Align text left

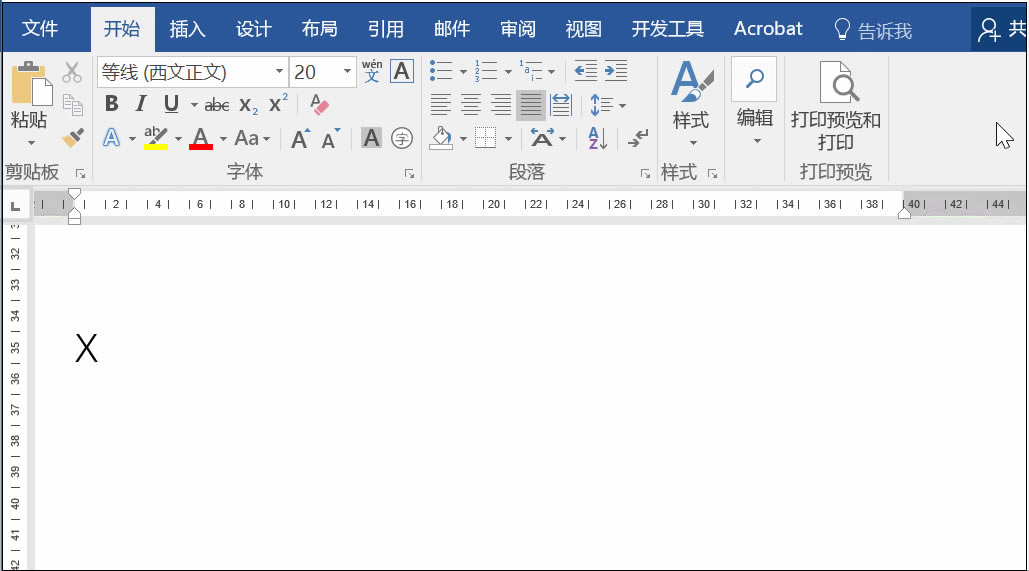(440, 104)
